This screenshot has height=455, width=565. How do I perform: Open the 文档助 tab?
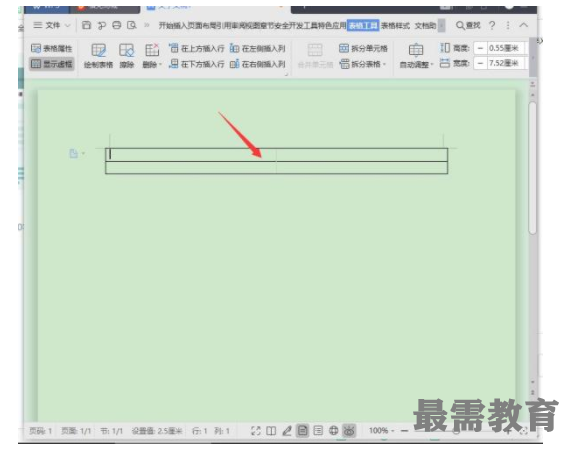(x=425, y=26)
